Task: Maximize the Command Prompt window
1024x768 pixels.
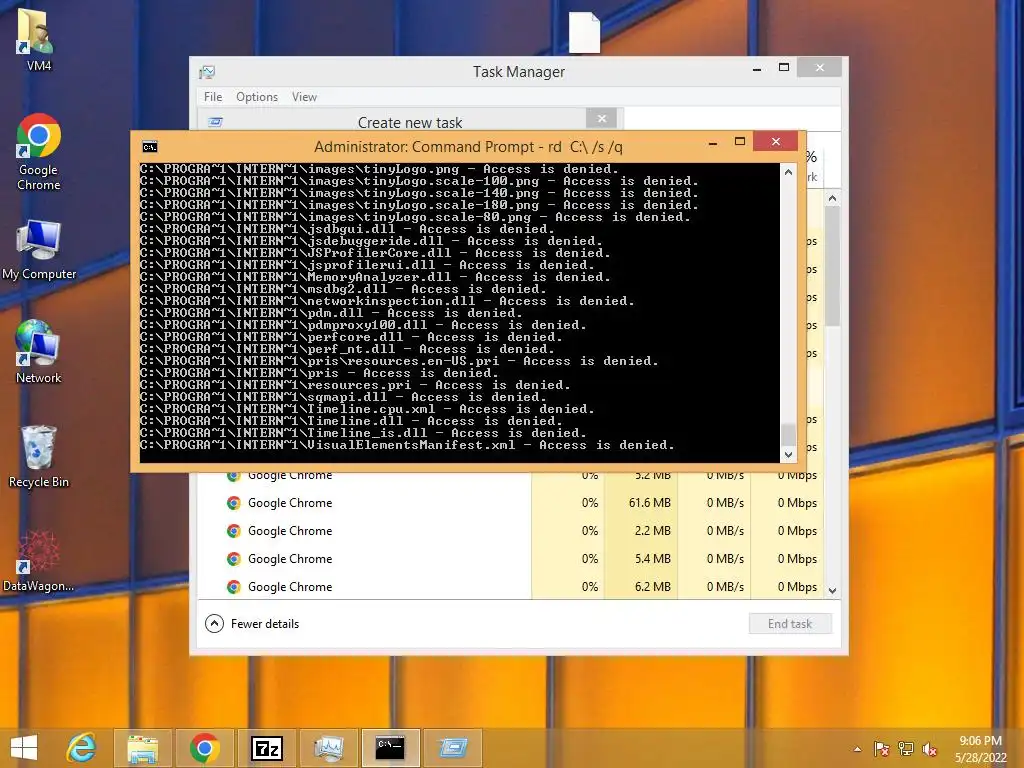Action: click(x=740, y=142)
